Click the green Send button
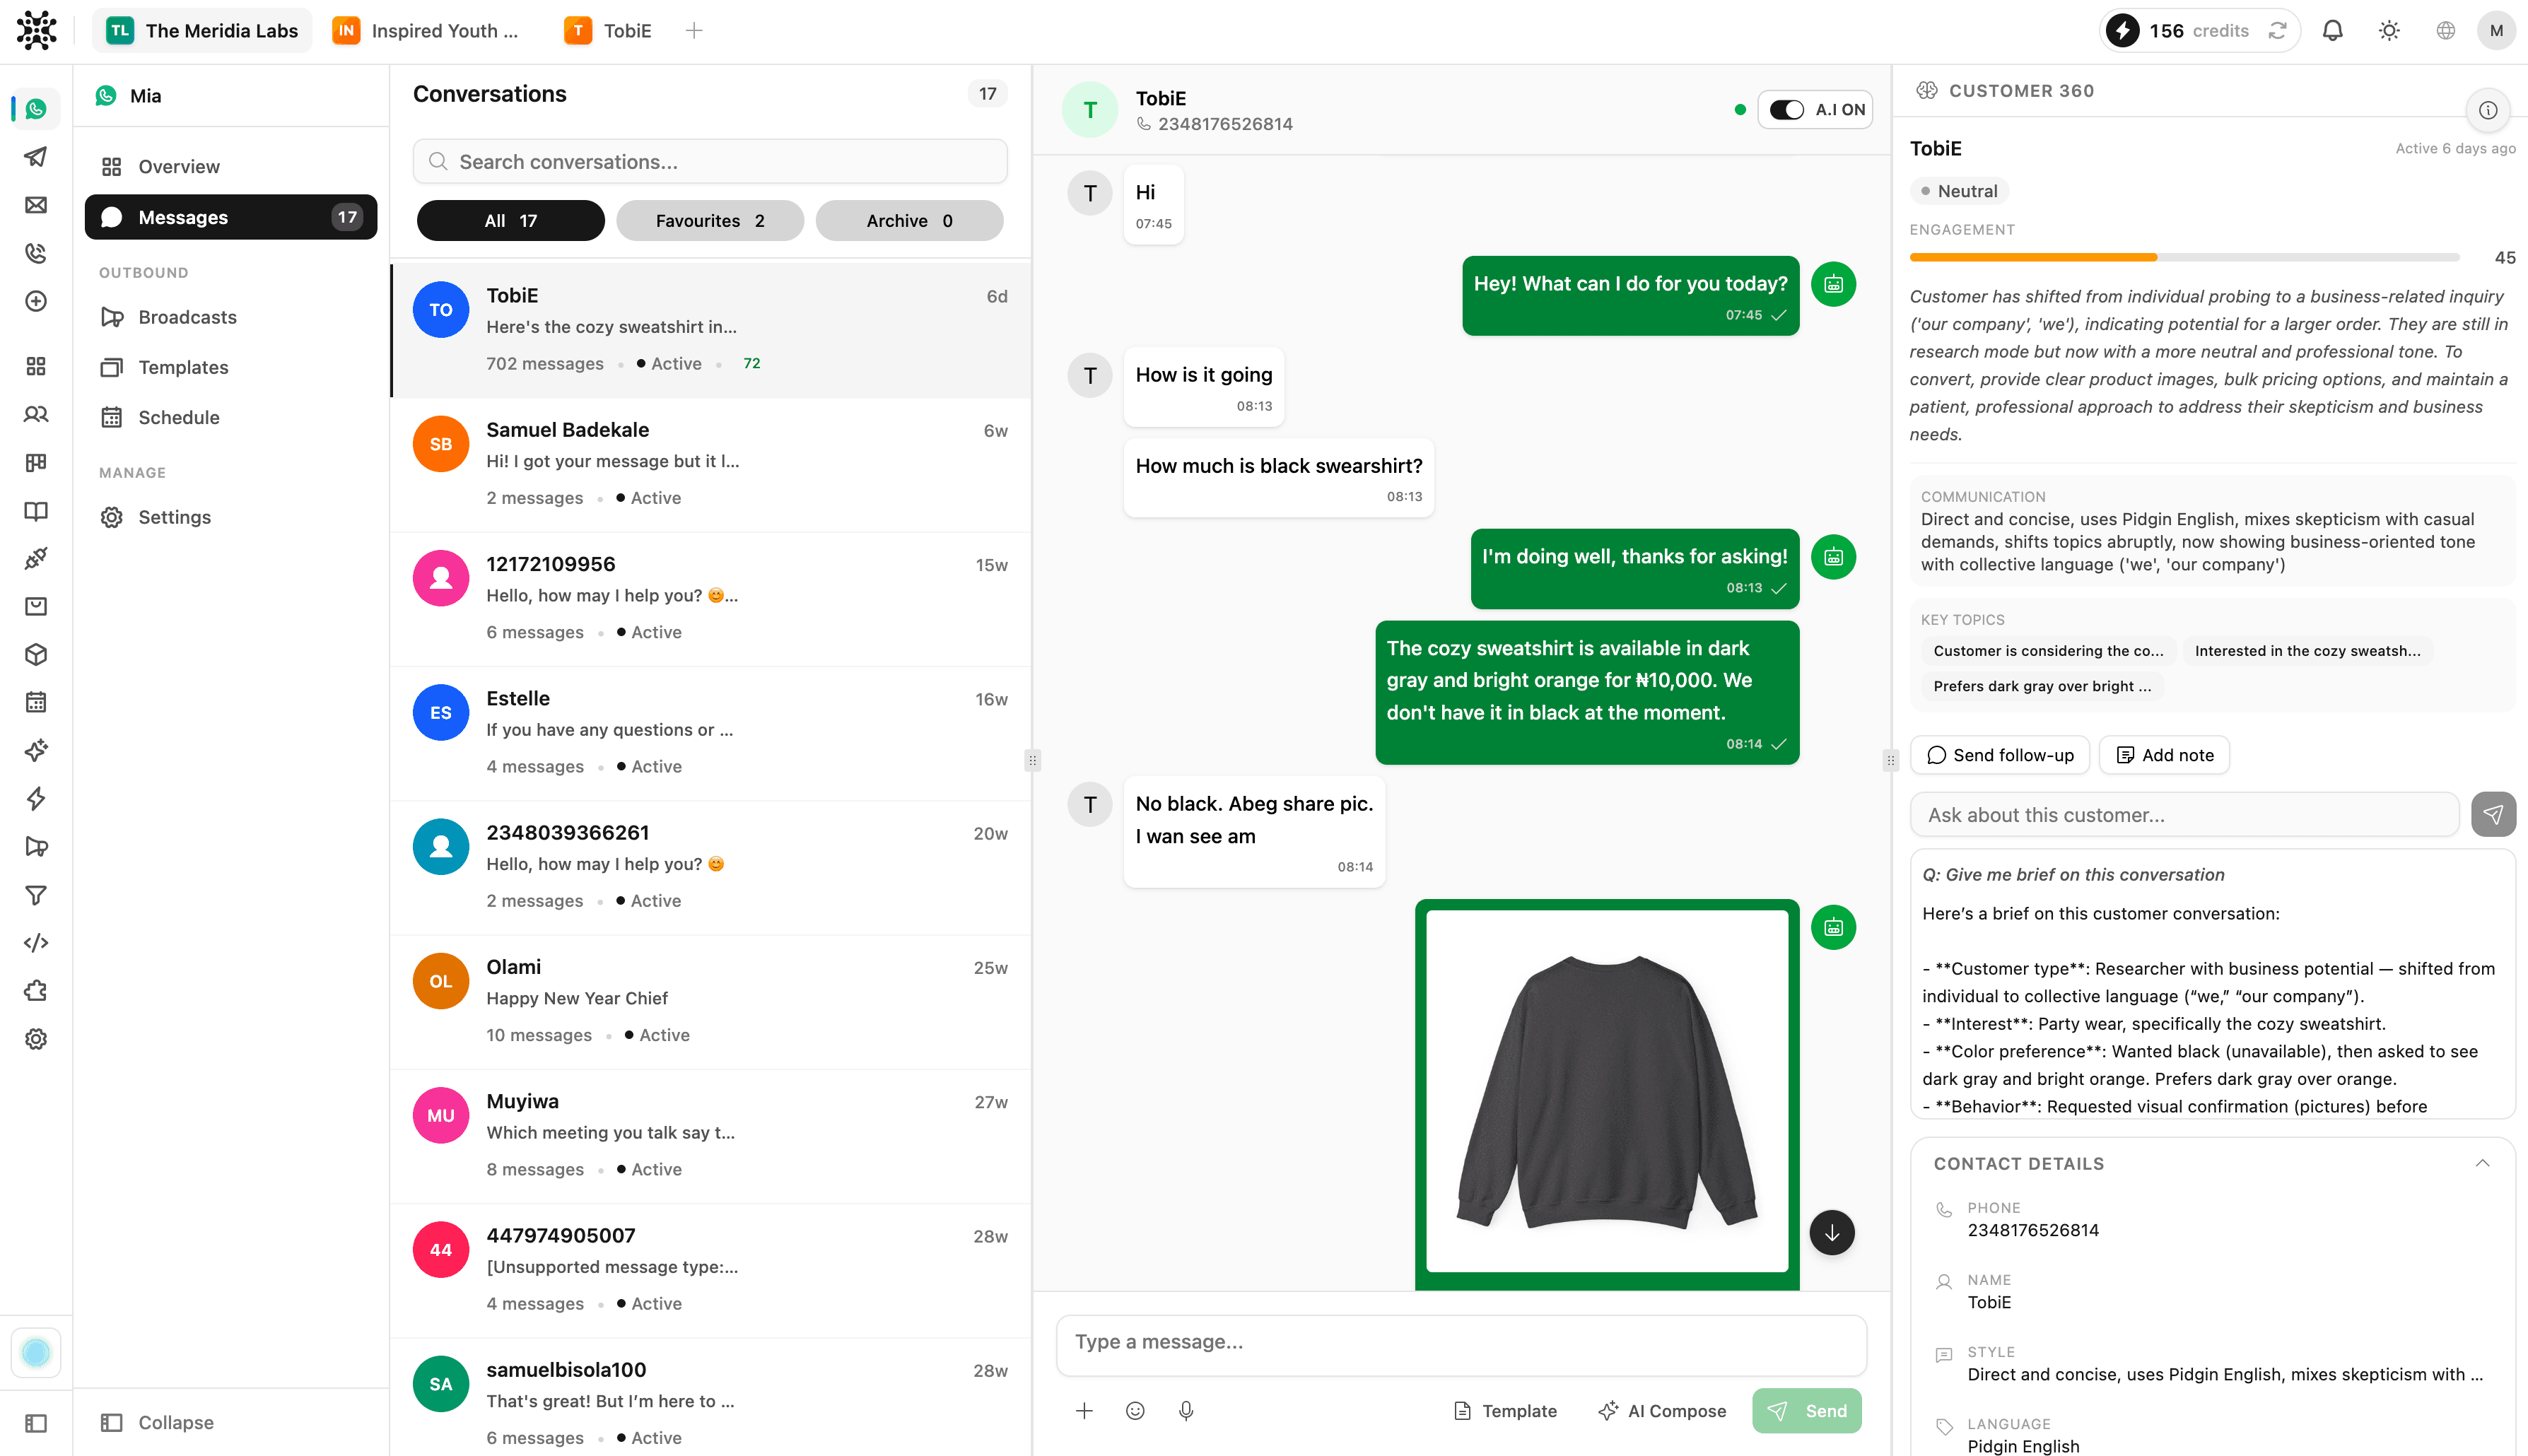Image resolution: width=2528 pixels, height=1456 pixels. 1807,1411
